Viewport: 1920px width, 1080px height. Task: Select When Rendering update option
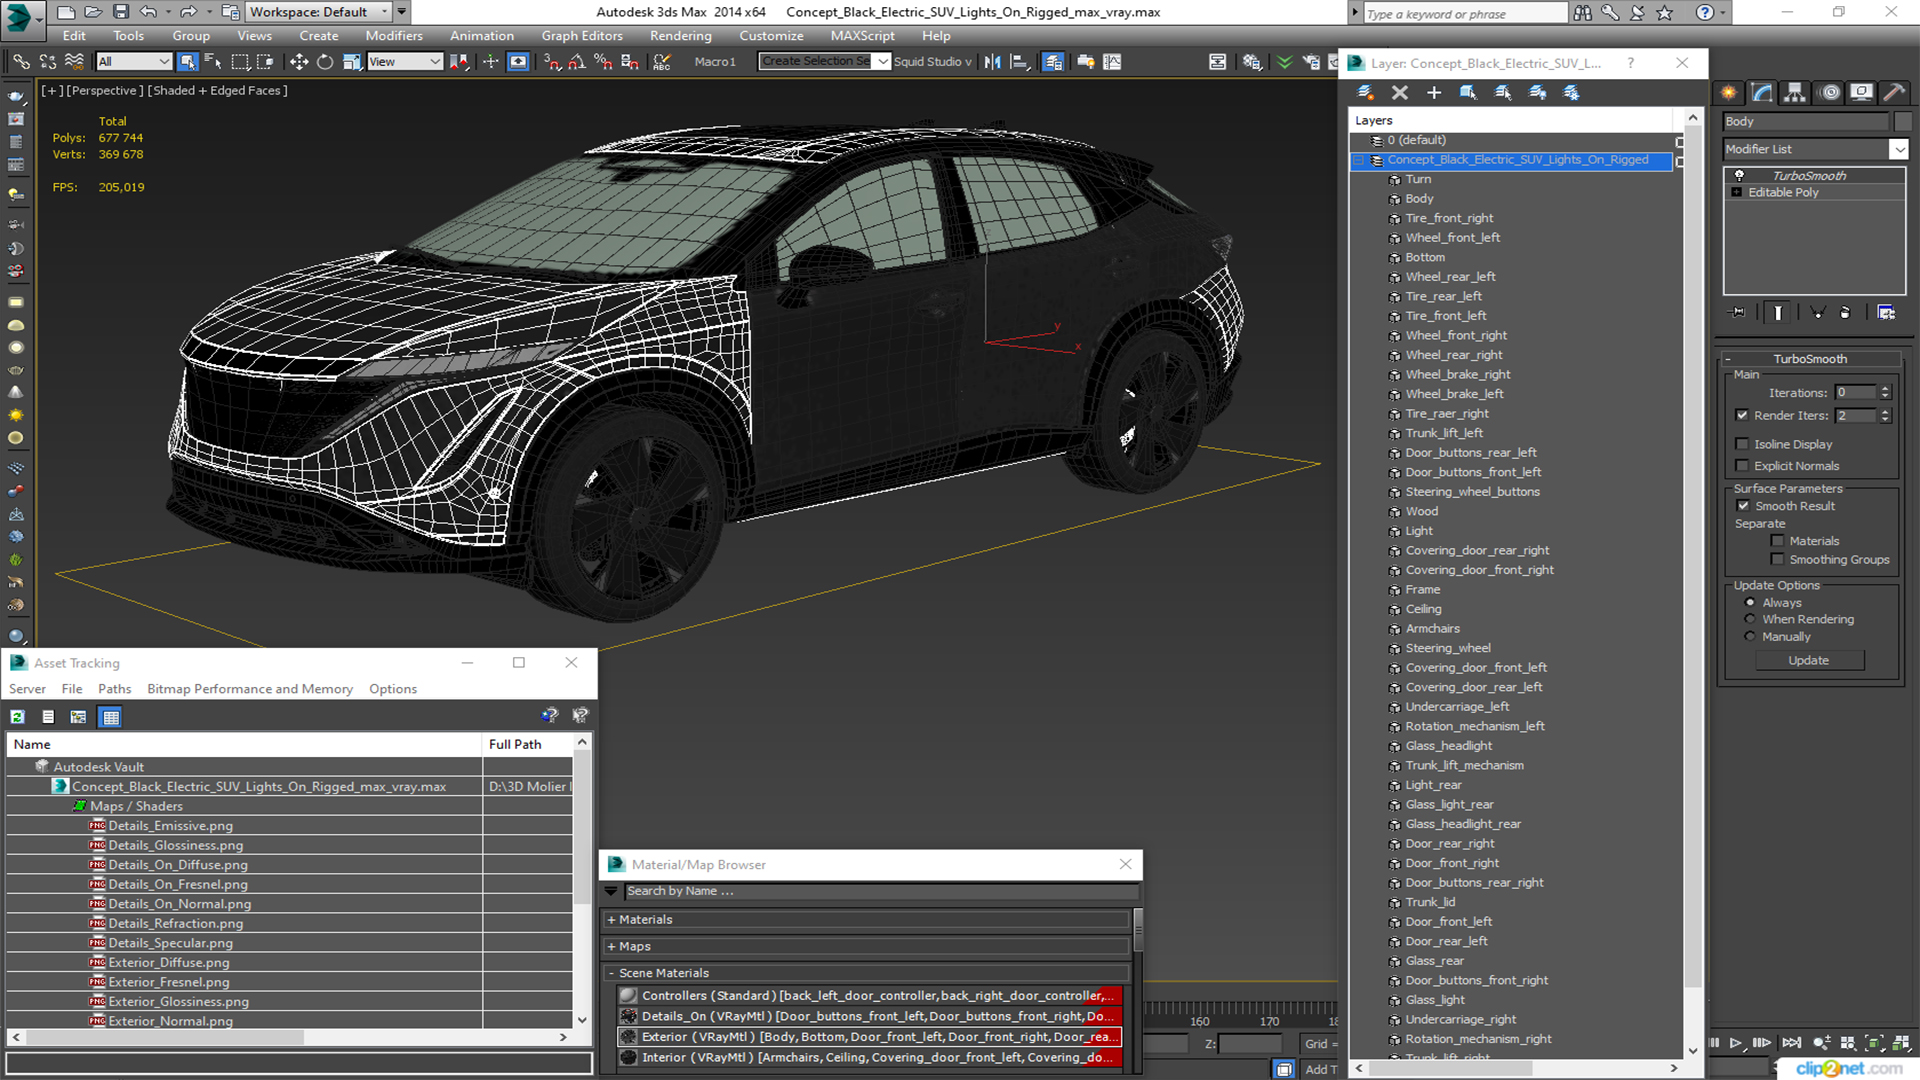coord(1750,619)
